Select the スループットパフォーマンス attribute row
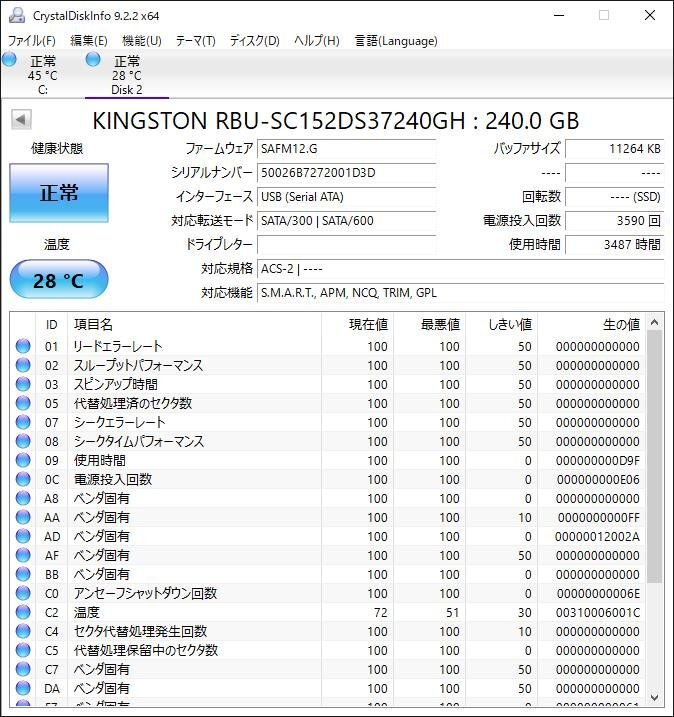Image resolution: width=674 pixels, height=717 pixels. pos(327,365)
